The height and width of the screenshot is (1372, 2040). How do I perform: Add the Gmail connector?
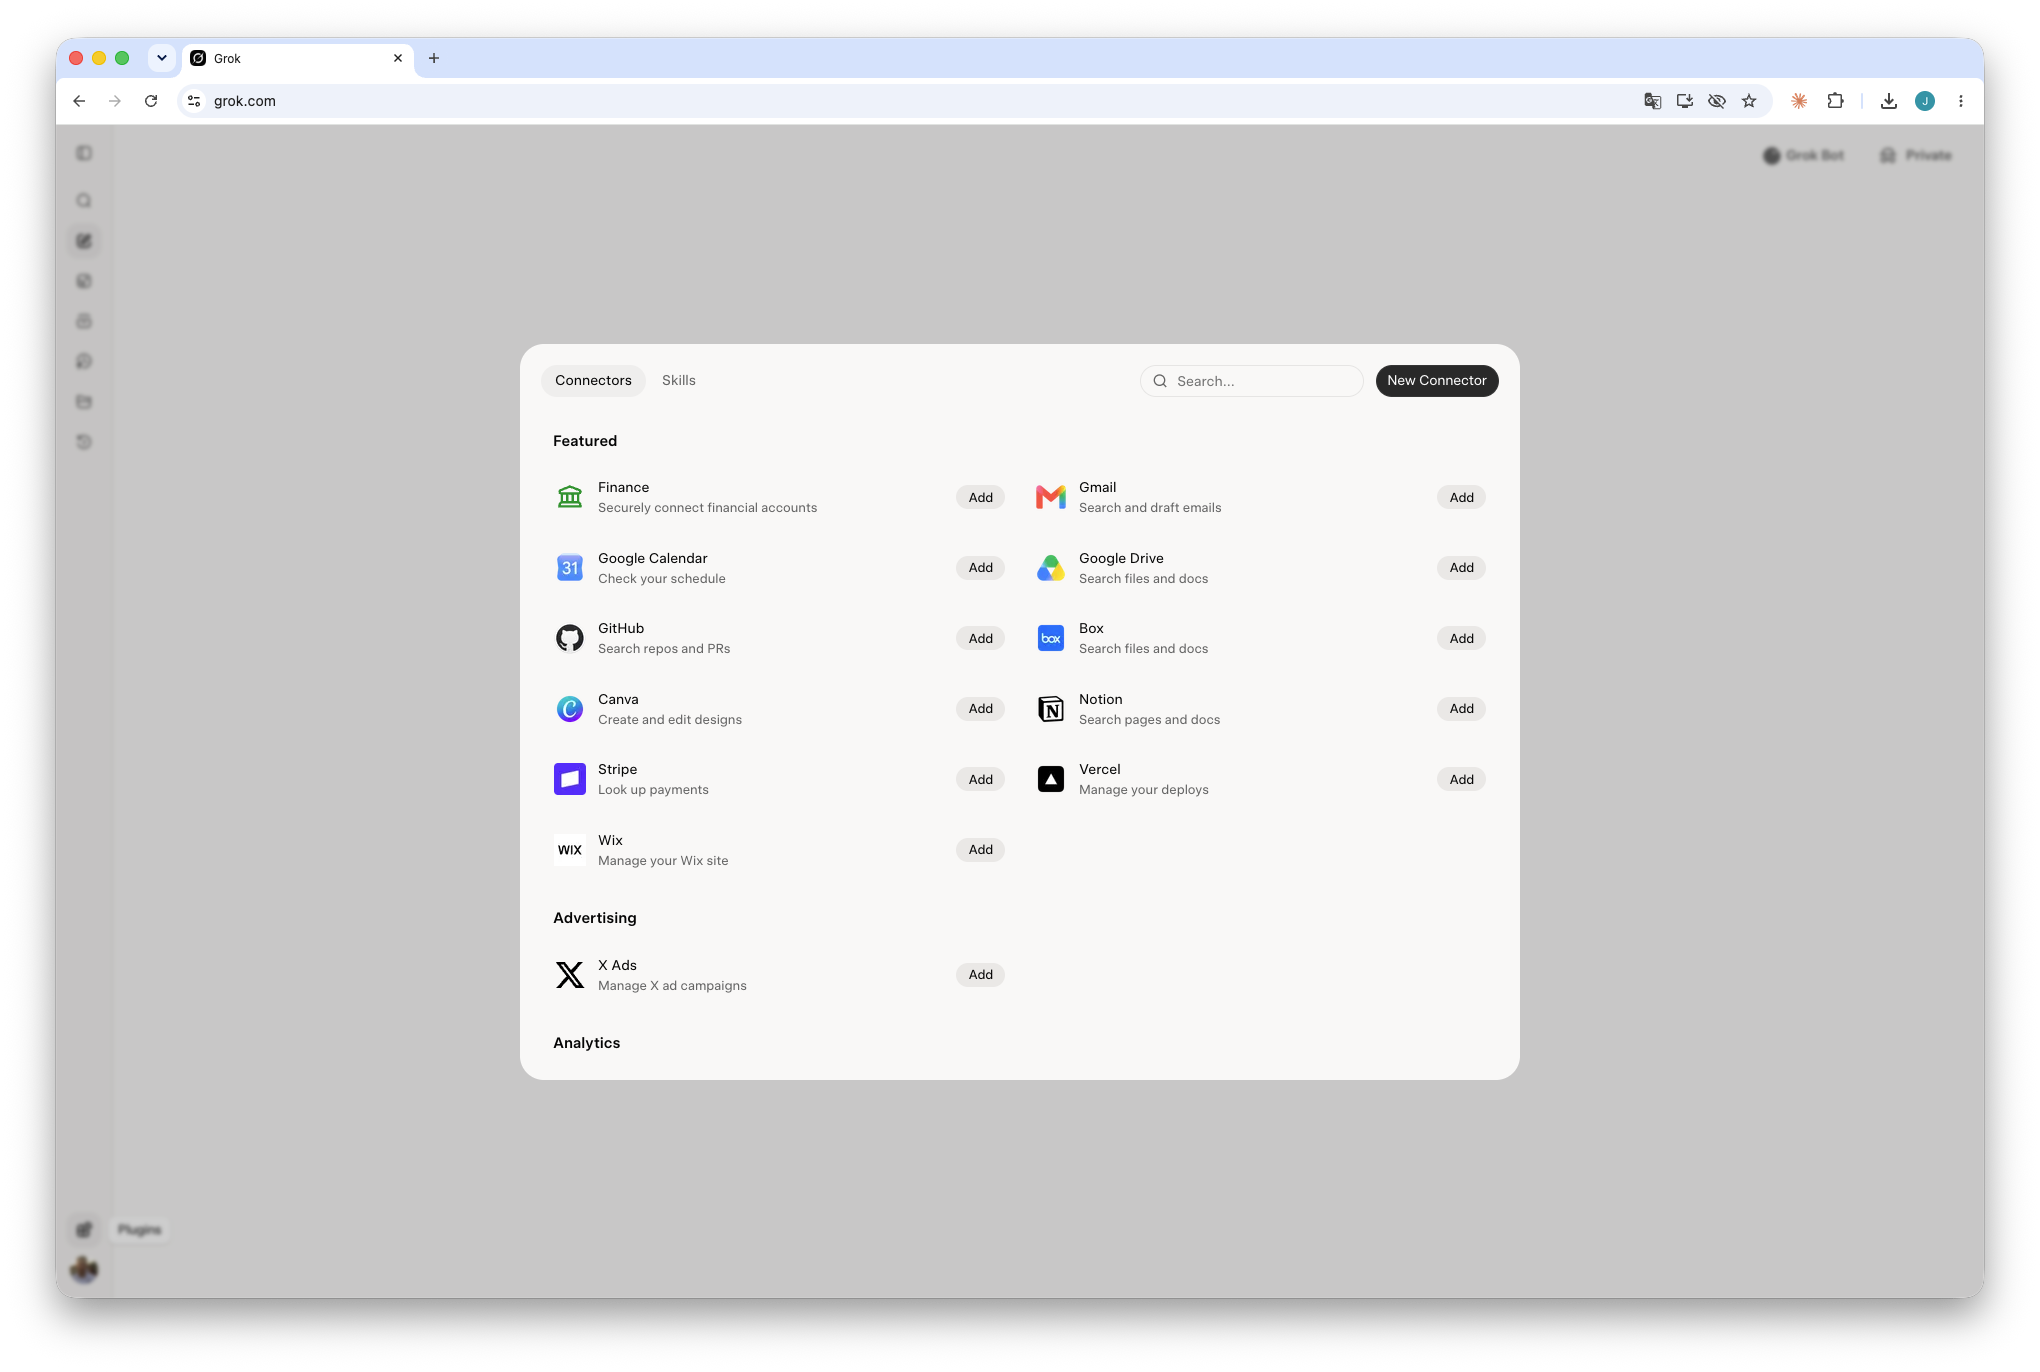point(1461,498)
